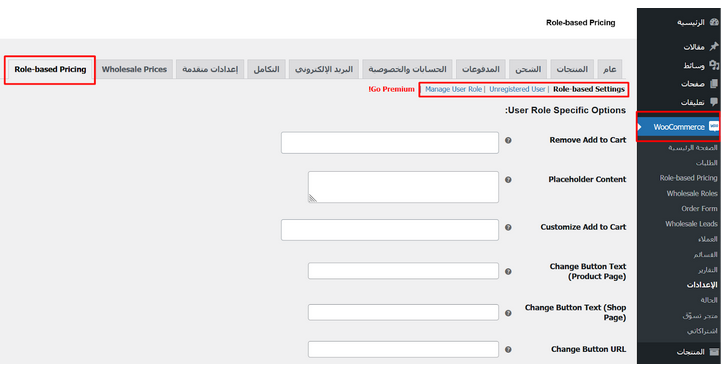
Task: Open the Unregistered User sub-link
Action: point(517,89)
